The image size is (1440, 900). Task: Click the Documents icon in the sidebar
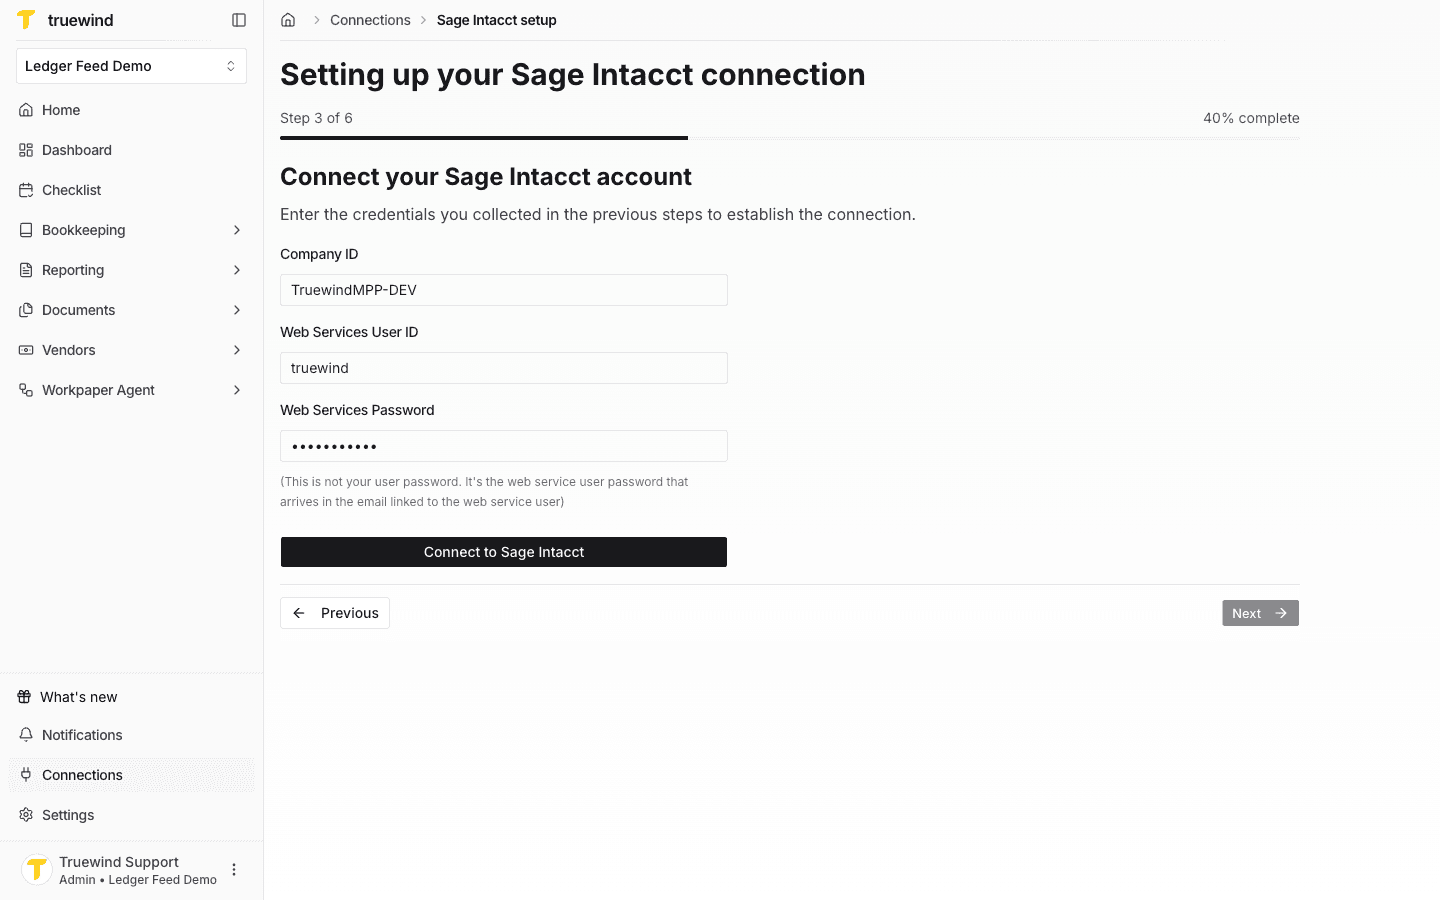pyautogui.click(x=25, y=310)
